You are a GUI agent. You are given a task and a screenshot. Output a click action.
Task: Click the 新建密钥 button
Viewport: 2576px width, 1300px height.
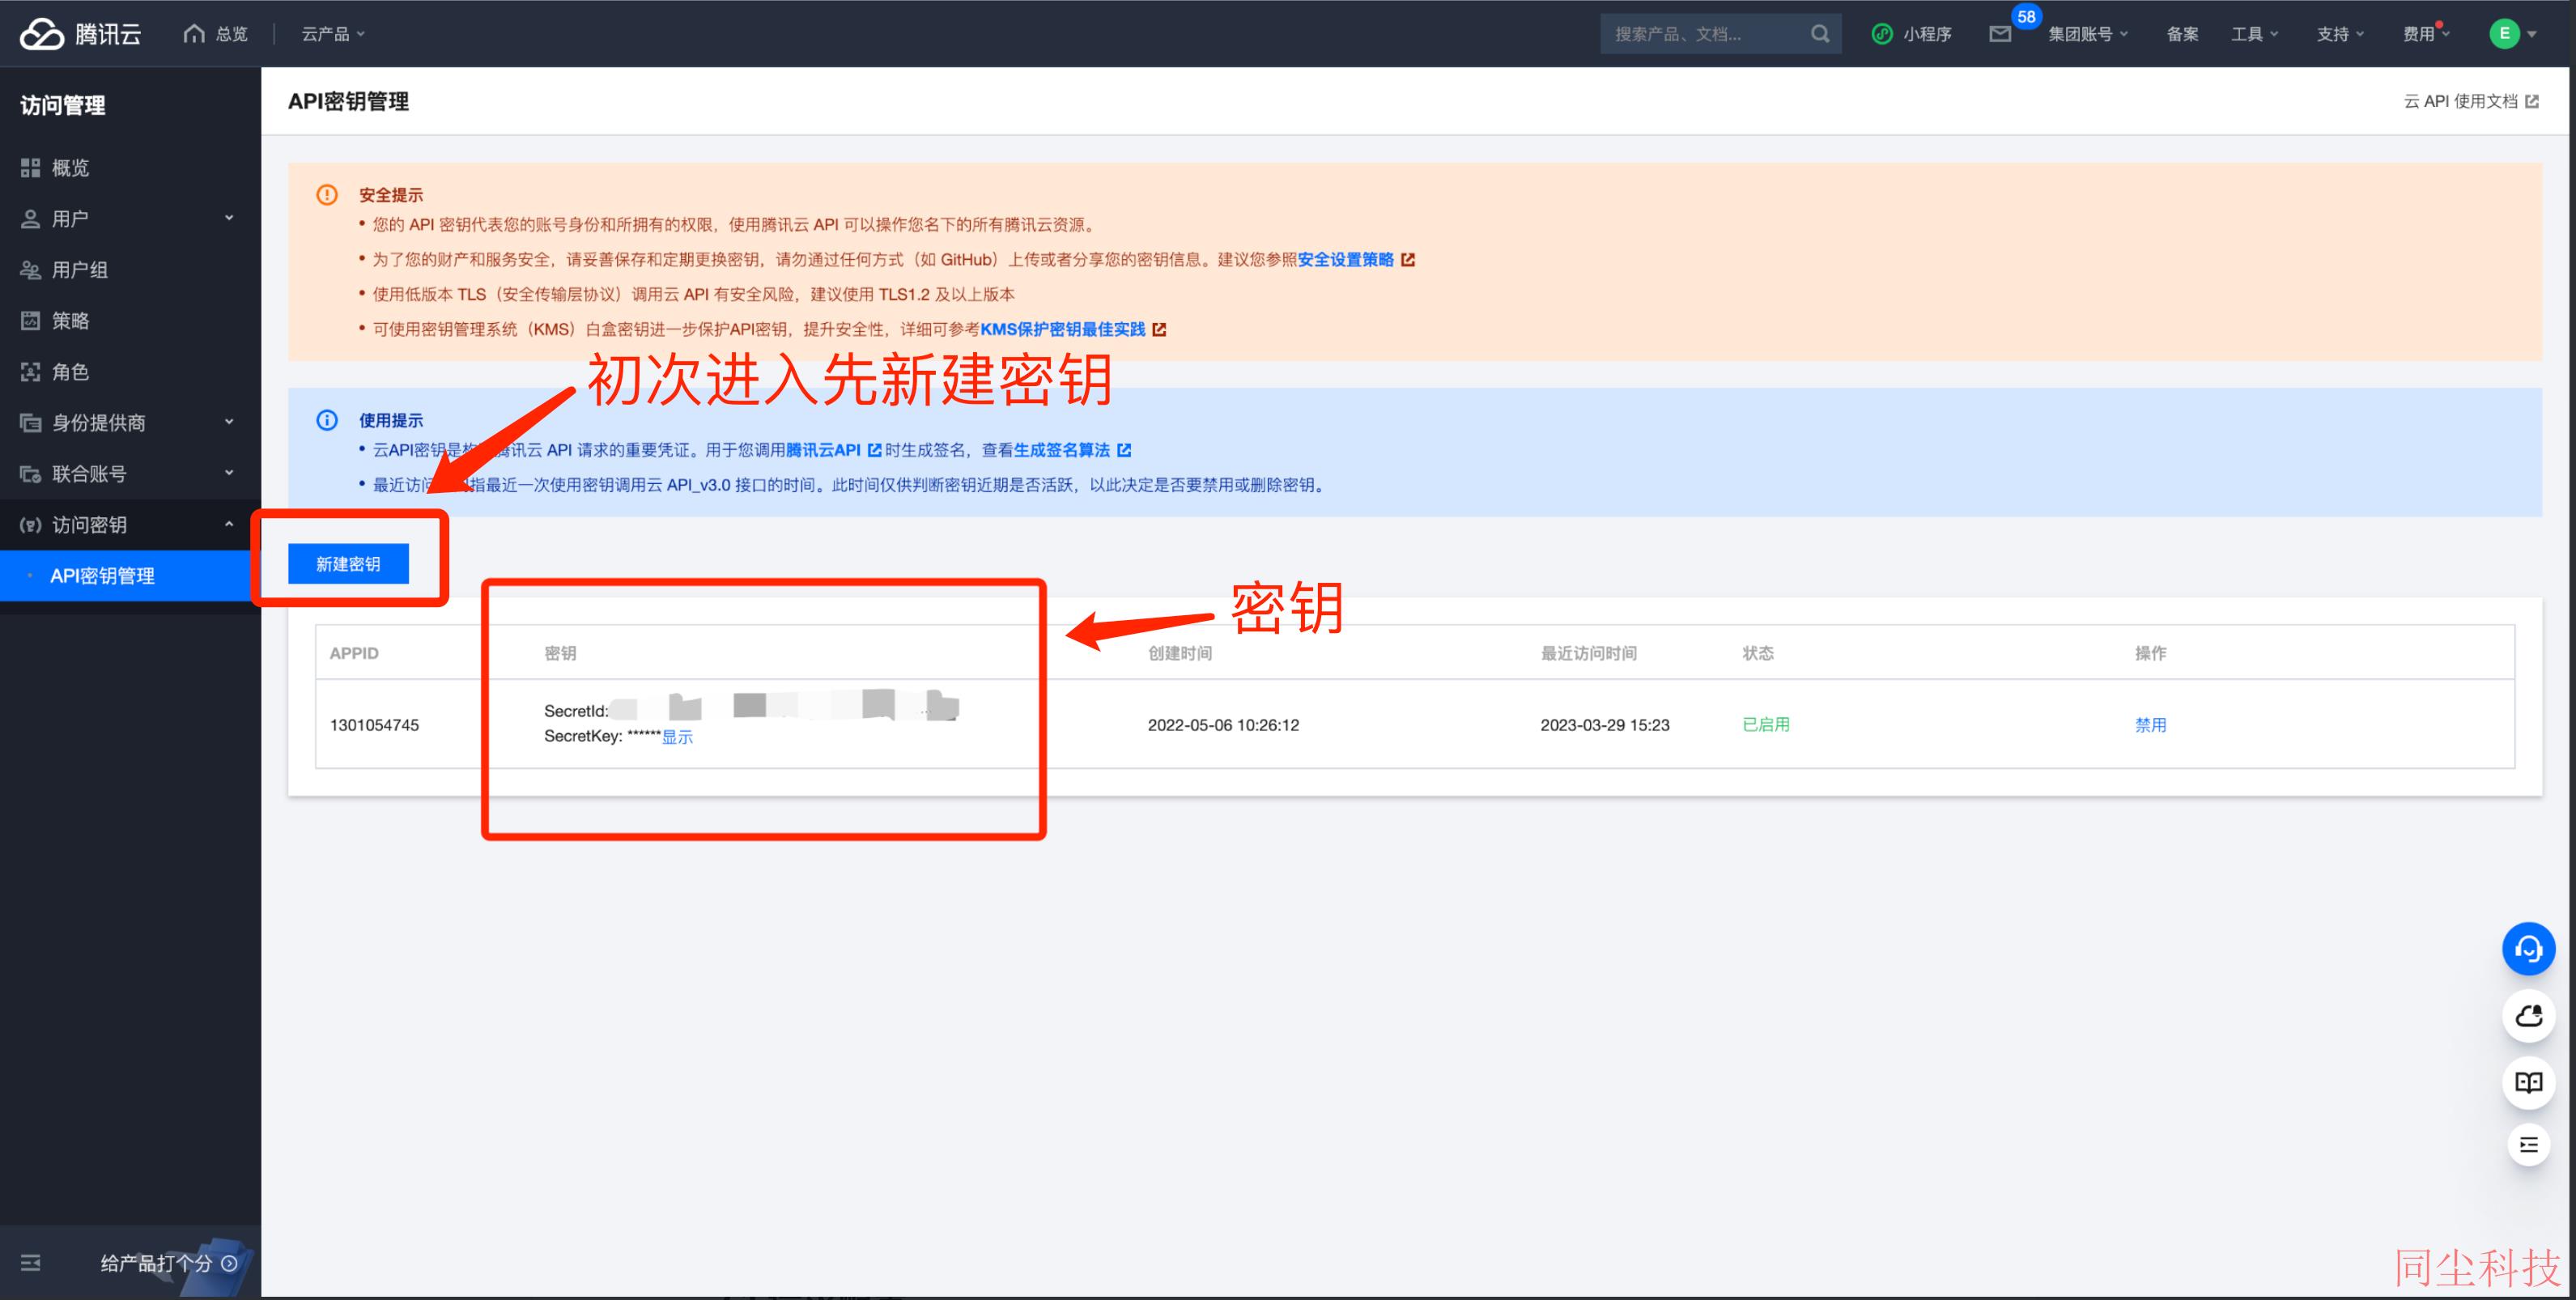[348, 564]
